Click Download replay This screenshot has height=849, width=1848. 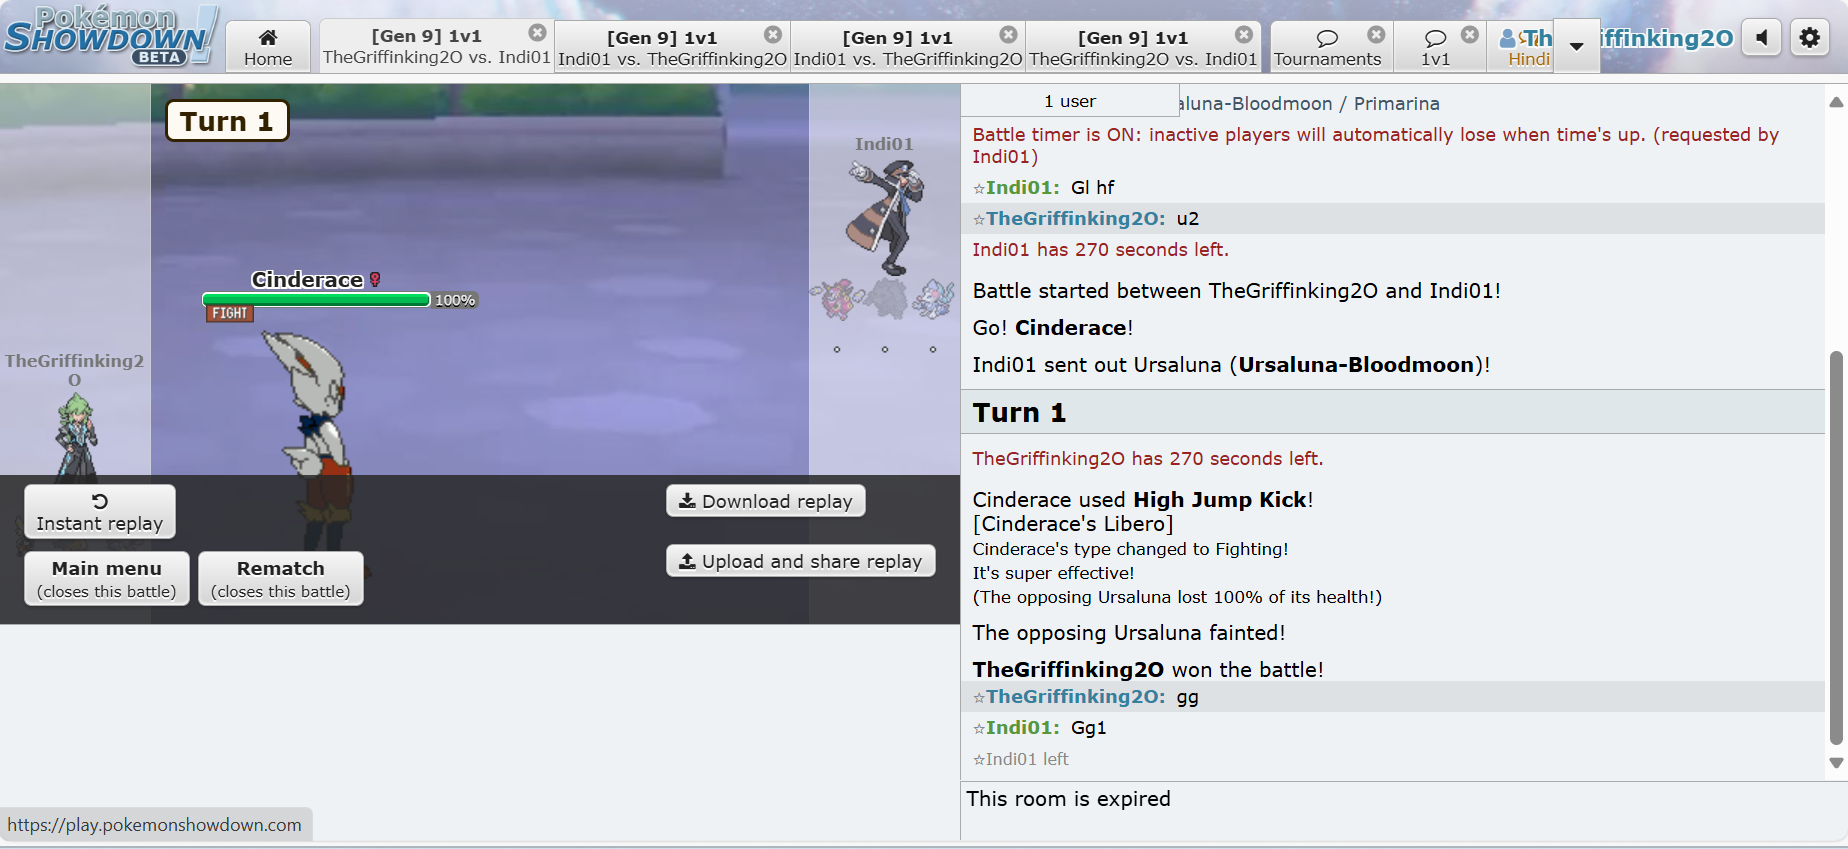(766, 501)
